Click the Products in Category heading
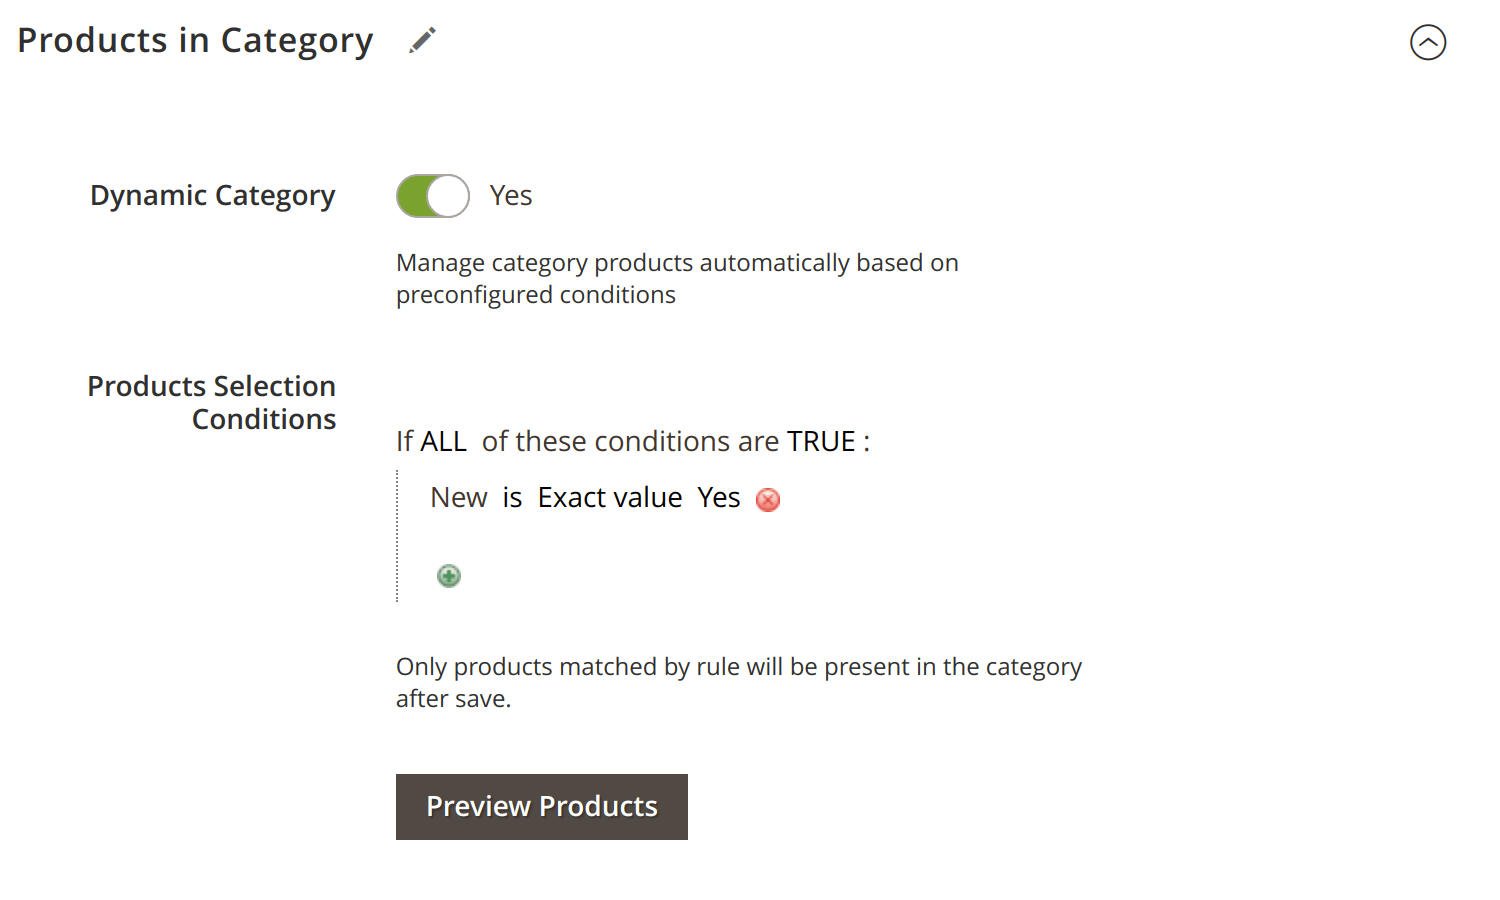This screenshot has width=1500, height=900. click(x=195, y=41)
